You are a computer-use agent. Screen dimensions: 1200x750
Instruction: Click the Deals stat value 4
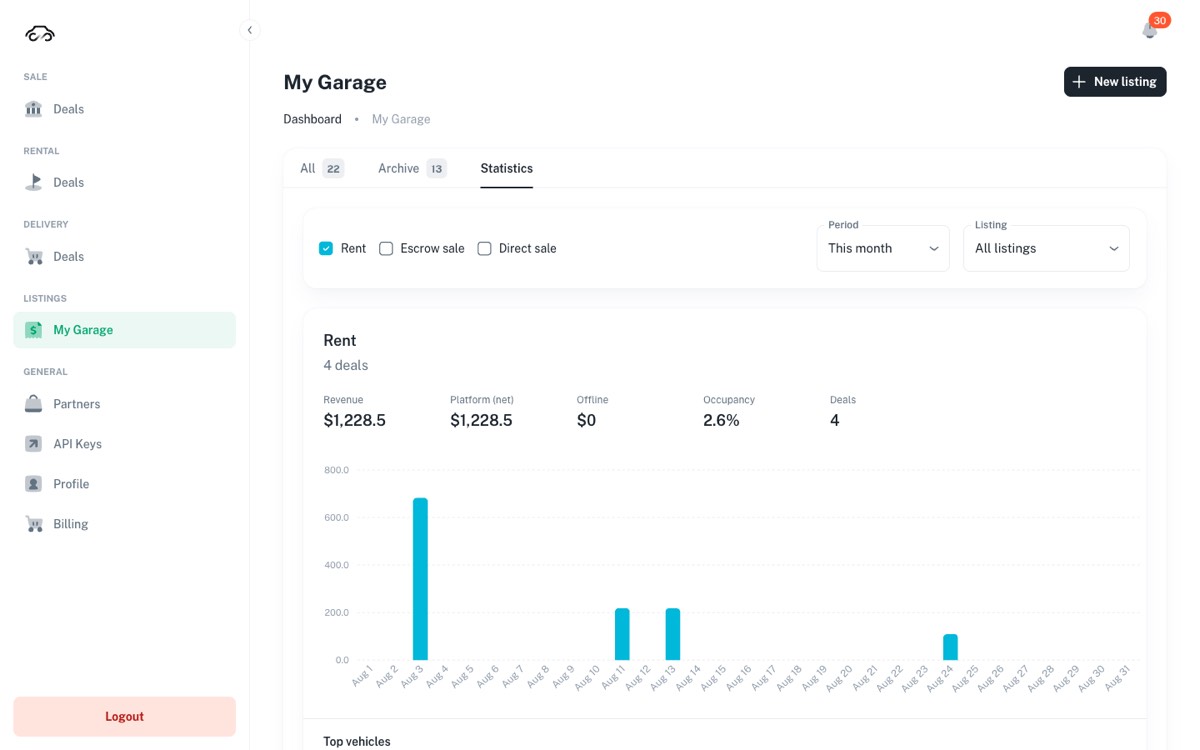click(835, 421)
